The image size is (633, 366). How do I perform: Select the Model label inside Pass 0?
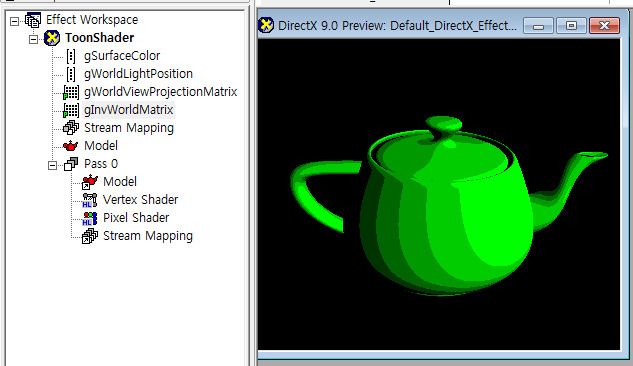tap(120, 182)
